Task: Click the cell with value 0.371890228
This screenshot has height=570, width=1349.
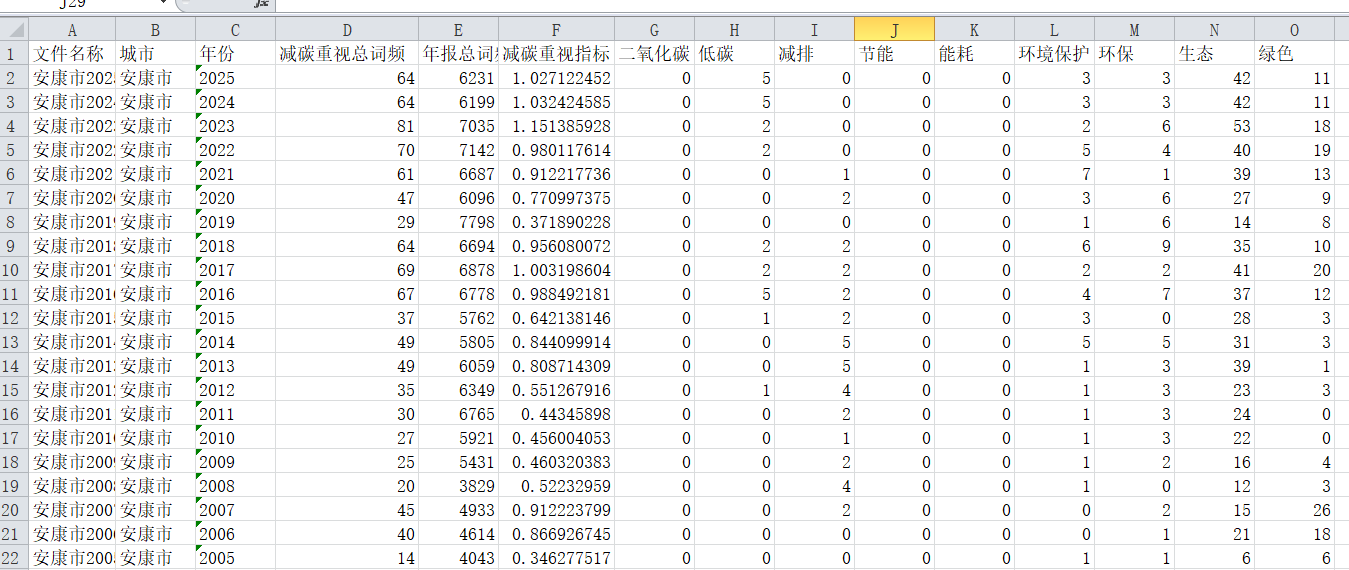Action: 556,222
